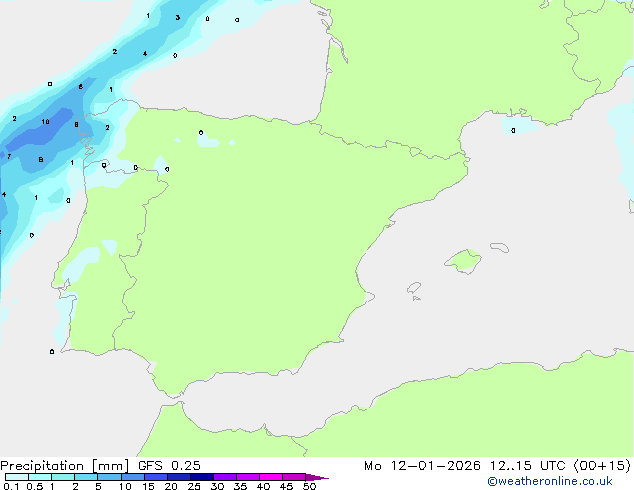Click the 0.1–0.5 mm legend swatch
This screenshot has height=490, width=634.
(17, 477)
